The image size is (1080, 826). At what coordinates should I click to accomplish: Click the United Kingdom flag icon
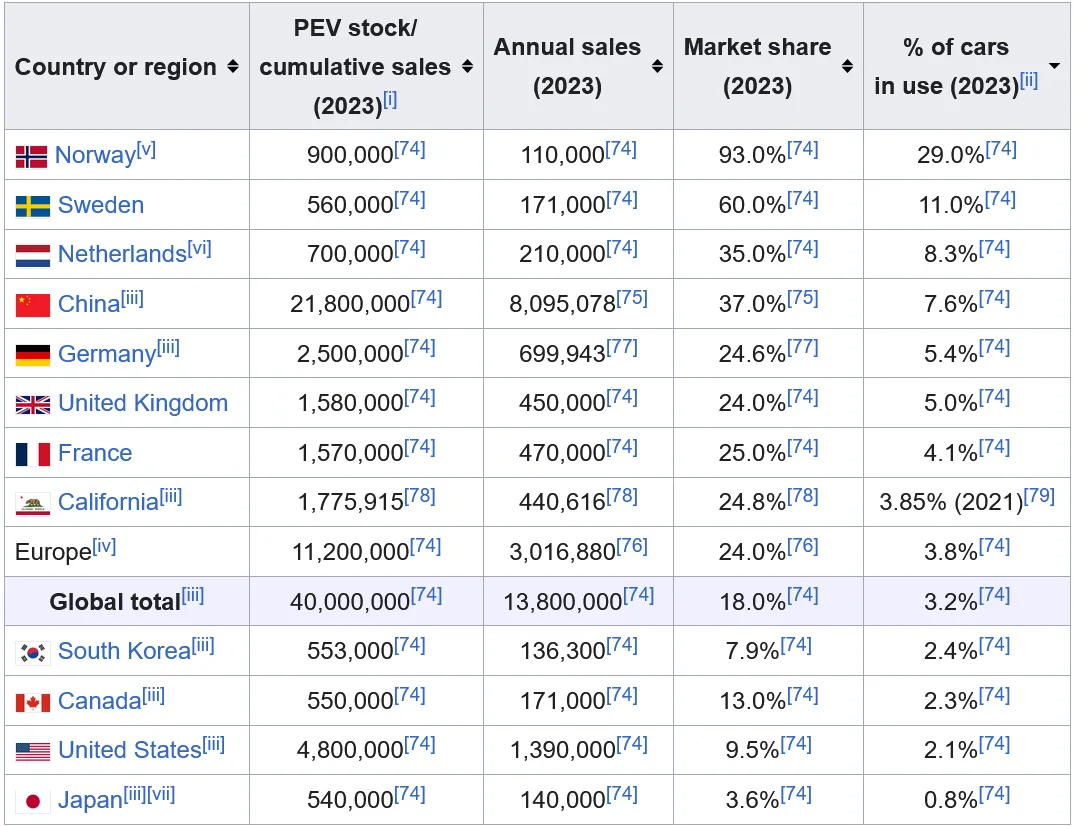click(x=32, y=404)
